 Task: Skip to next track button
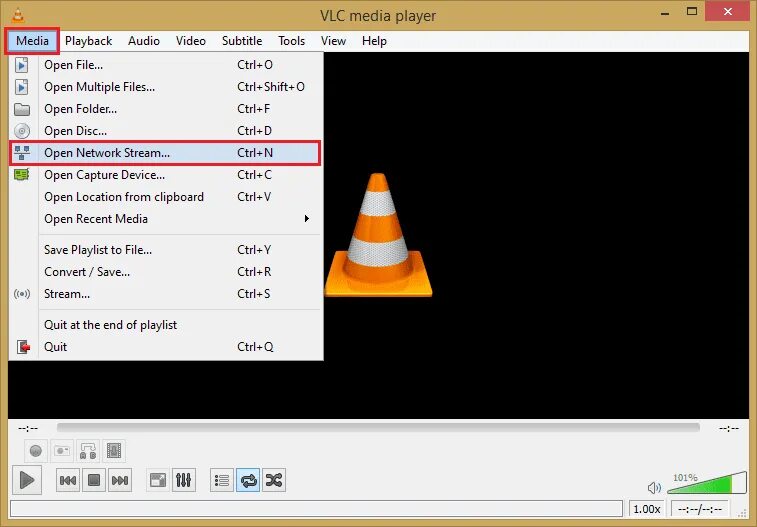coord(120,480)
